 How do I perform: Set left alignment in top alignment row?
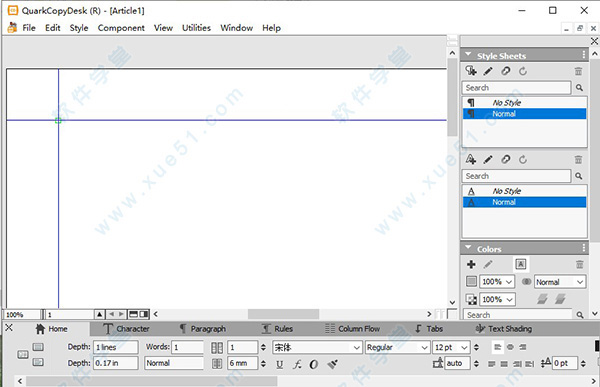[497, 347]
